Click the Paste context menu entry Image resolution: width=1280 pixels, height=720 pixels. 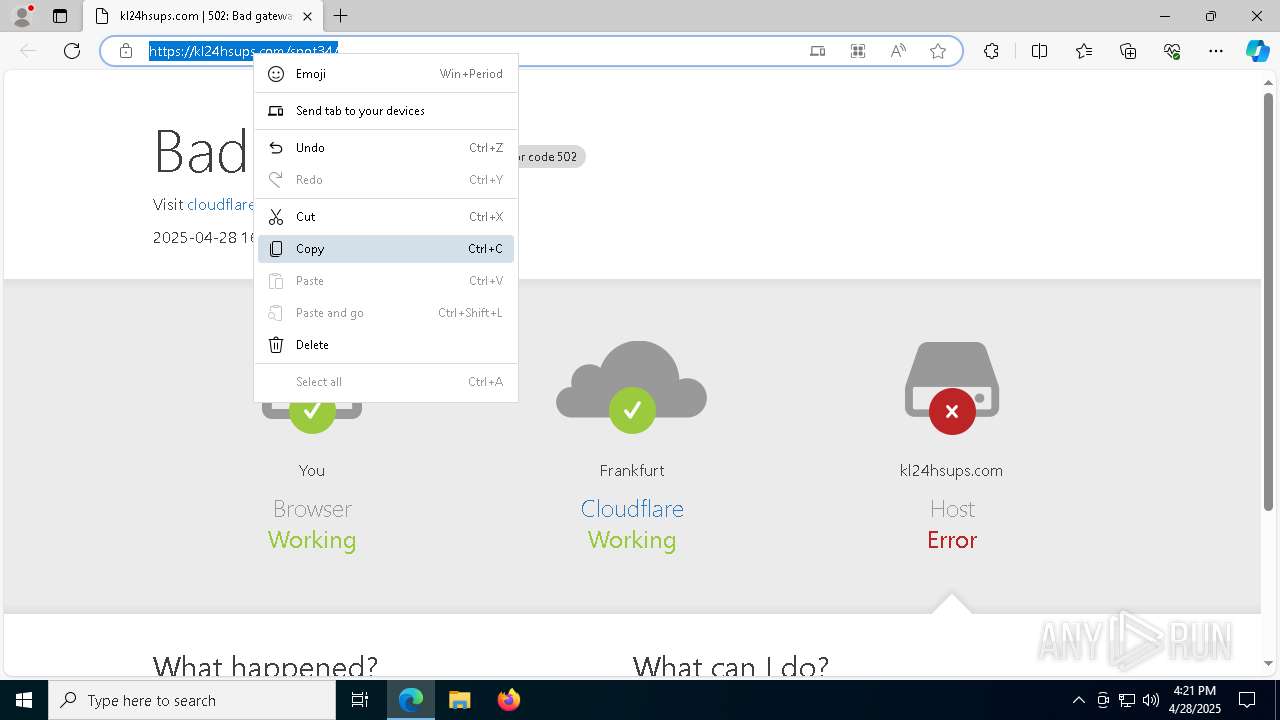click(386, 281)
